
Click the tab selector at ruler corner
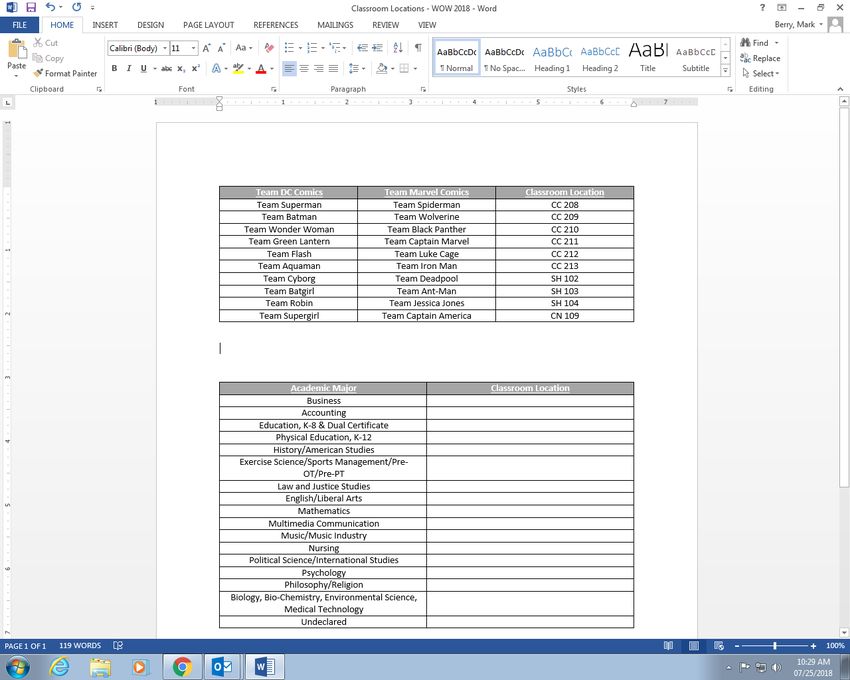click(x=8, y=102)
